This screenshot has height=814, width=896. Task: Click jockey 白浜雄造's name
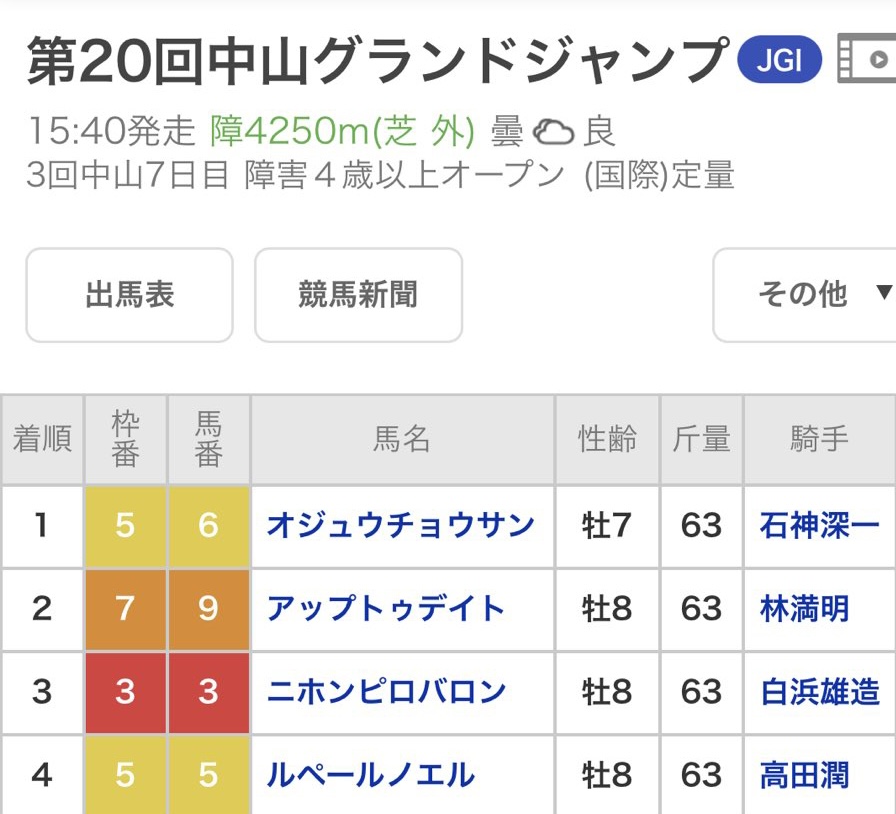tap(820, 691)
